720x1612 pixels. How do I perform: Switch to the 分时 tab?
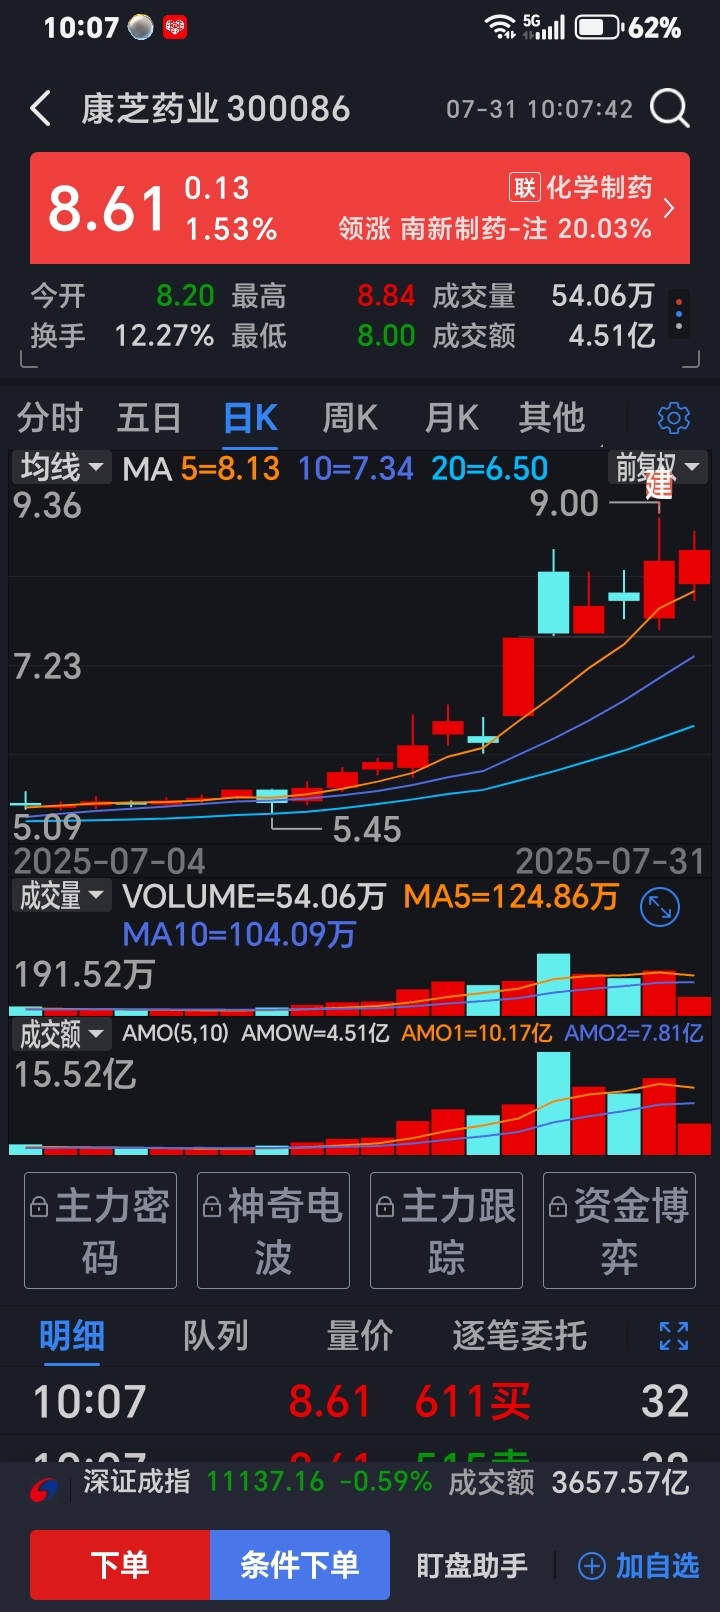pyautogui.click(x=49, y=418)
